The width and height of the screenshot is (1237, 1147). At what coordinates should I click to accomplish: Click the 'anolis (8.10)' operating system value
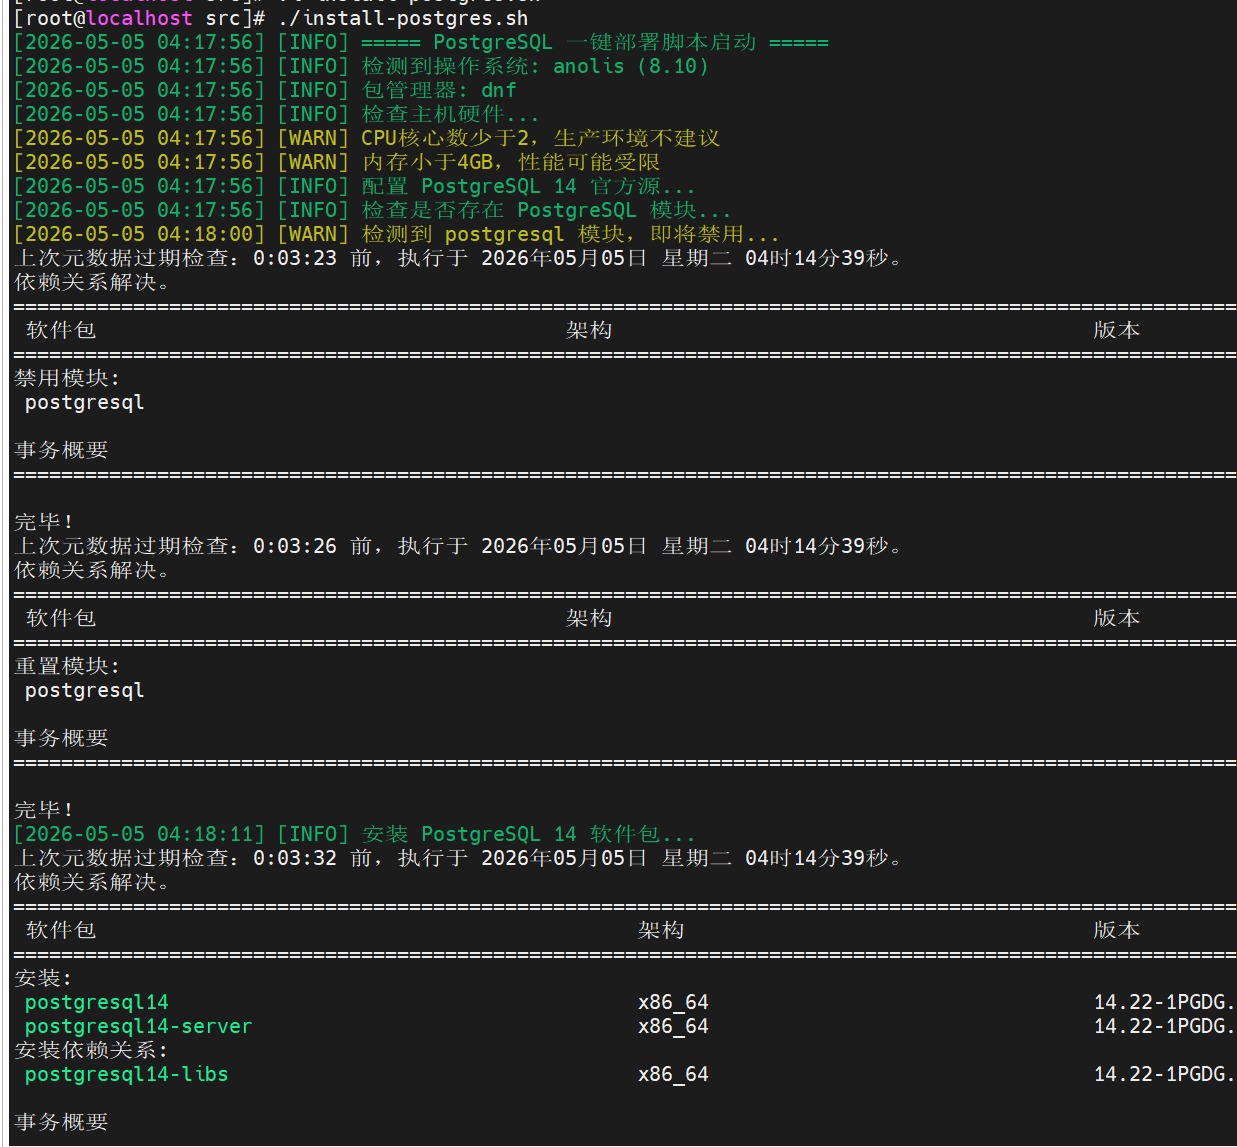(x=631, y=66)
